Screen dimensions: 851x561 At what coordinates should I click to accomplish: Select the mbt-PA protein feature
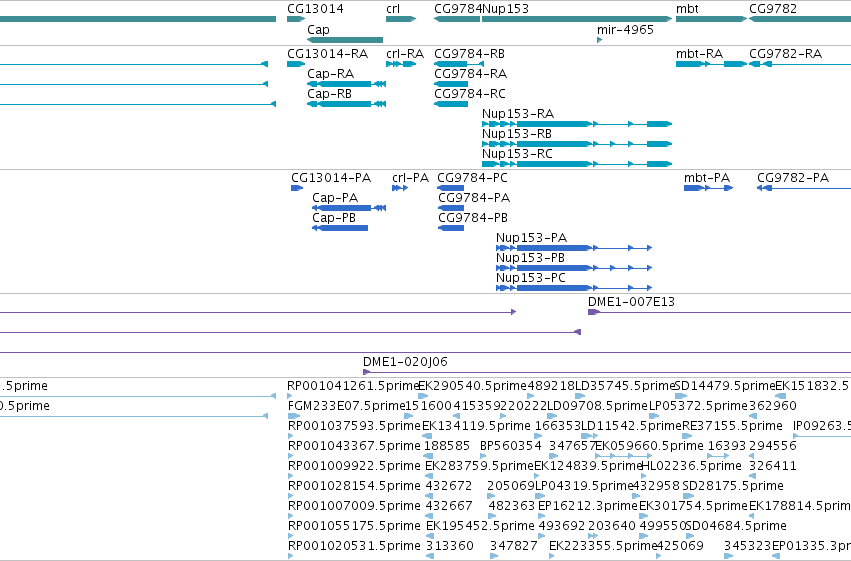tap(709, 188)
